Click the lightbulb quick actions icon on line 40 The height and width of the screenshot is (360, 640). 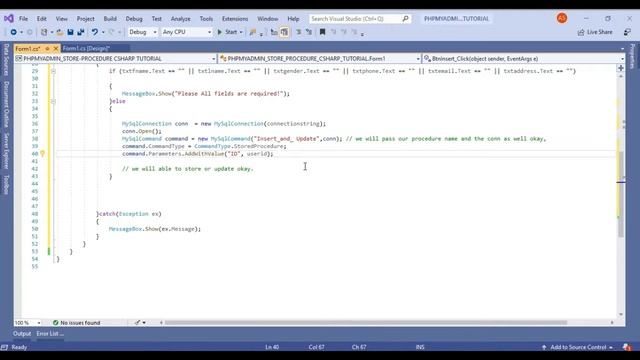click(42, 154)
